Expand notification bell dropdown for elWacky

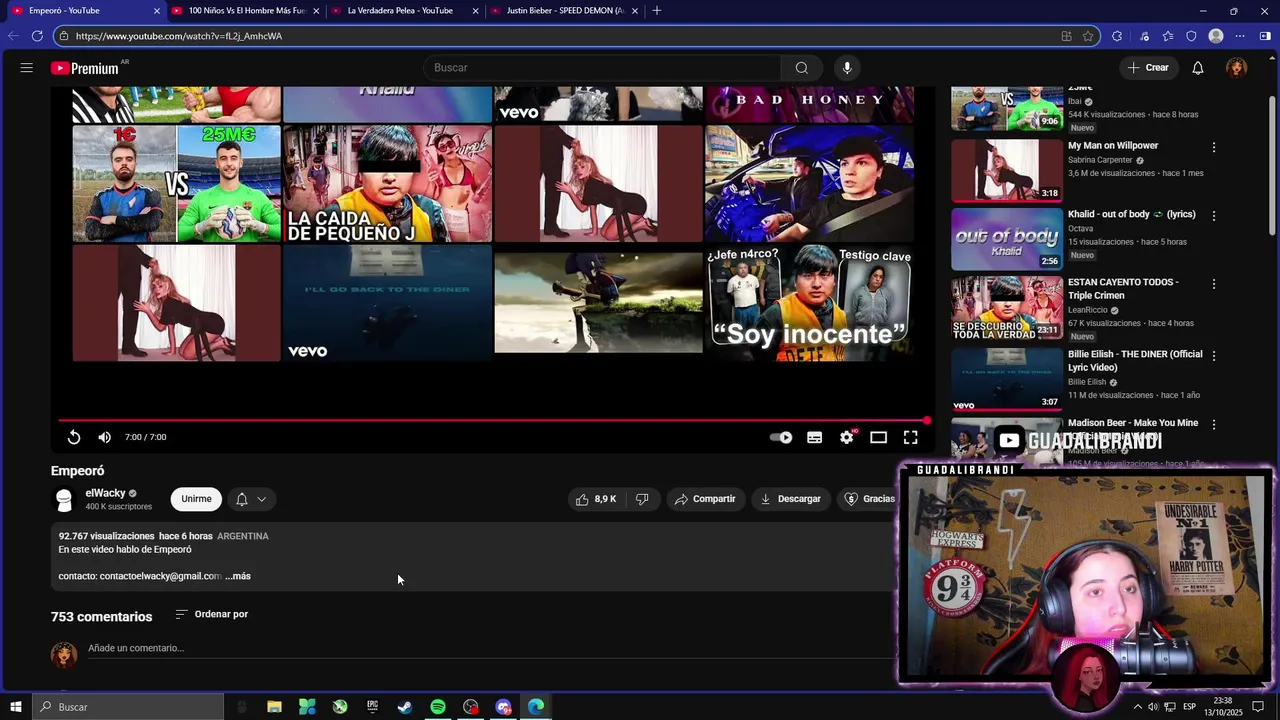click(251, 499)
